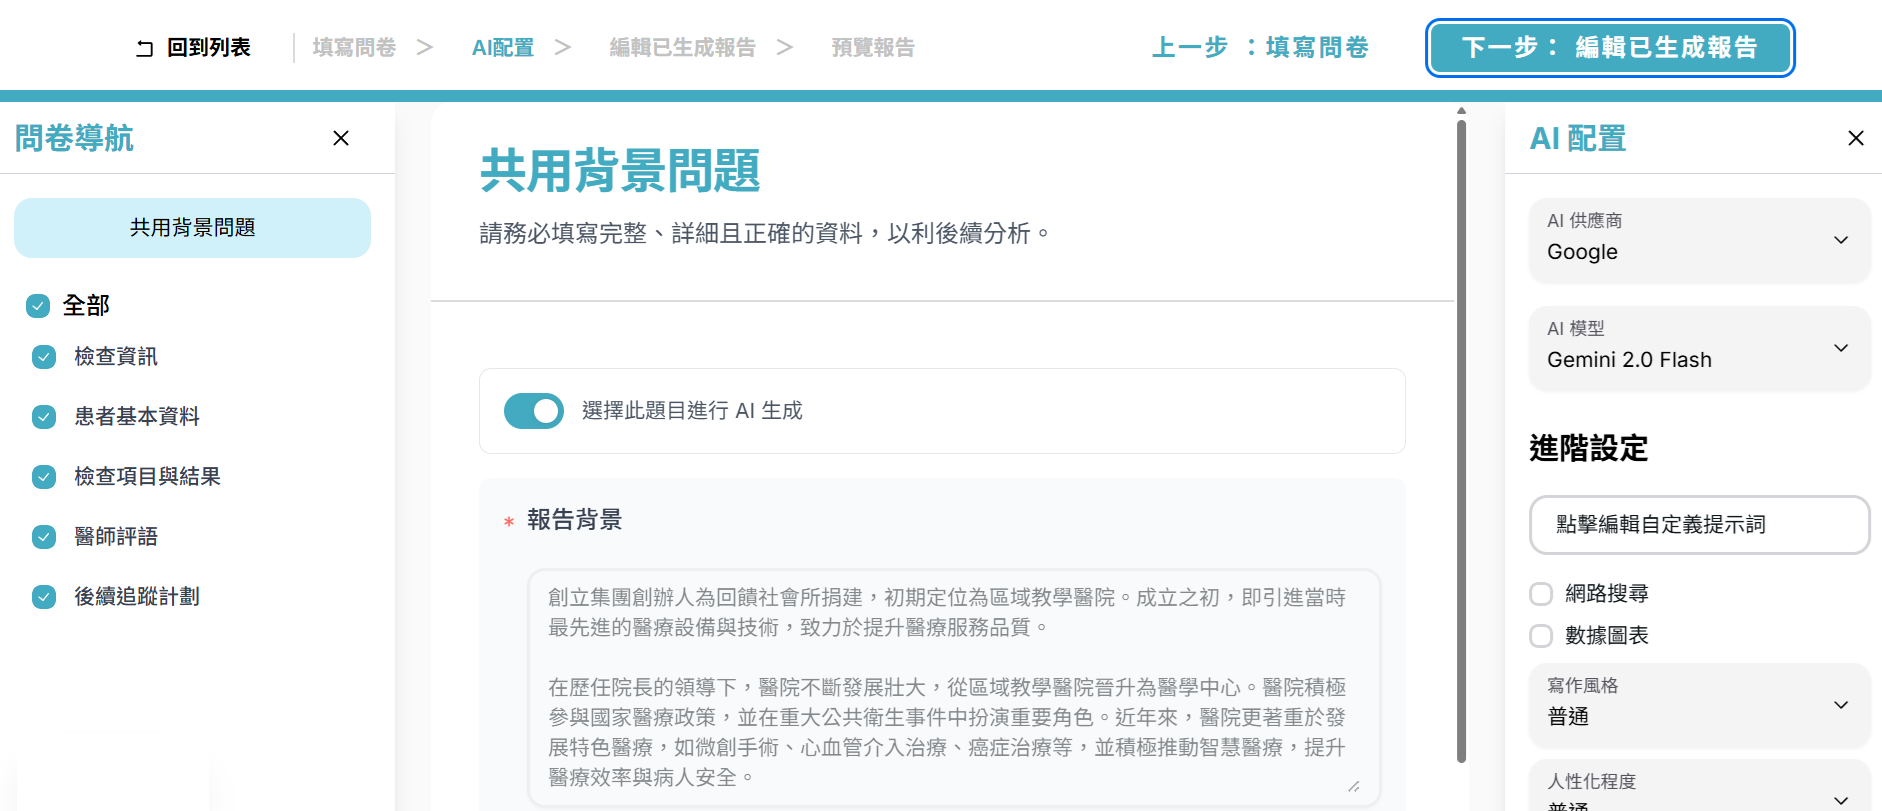The width and height of the screenshot is (1882, 811).
Task: Select the AI配置 breadcrumb step
Action: [x=503, y=48]
